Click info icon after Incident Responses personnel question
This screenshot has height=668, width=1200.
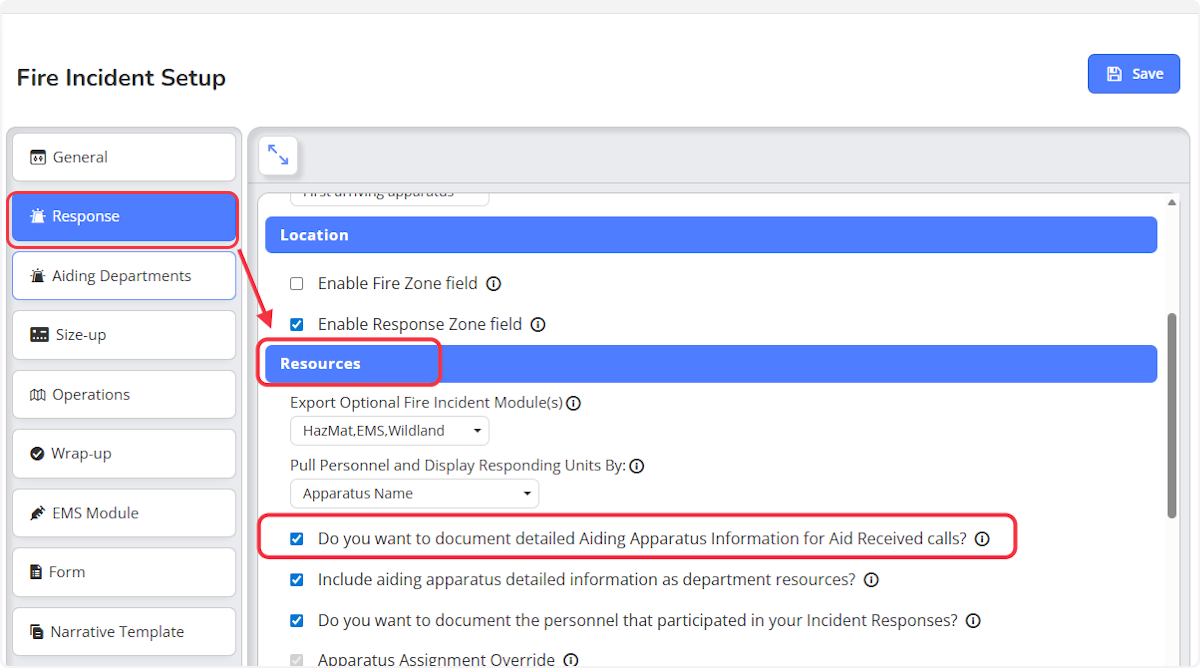[973, 621]
